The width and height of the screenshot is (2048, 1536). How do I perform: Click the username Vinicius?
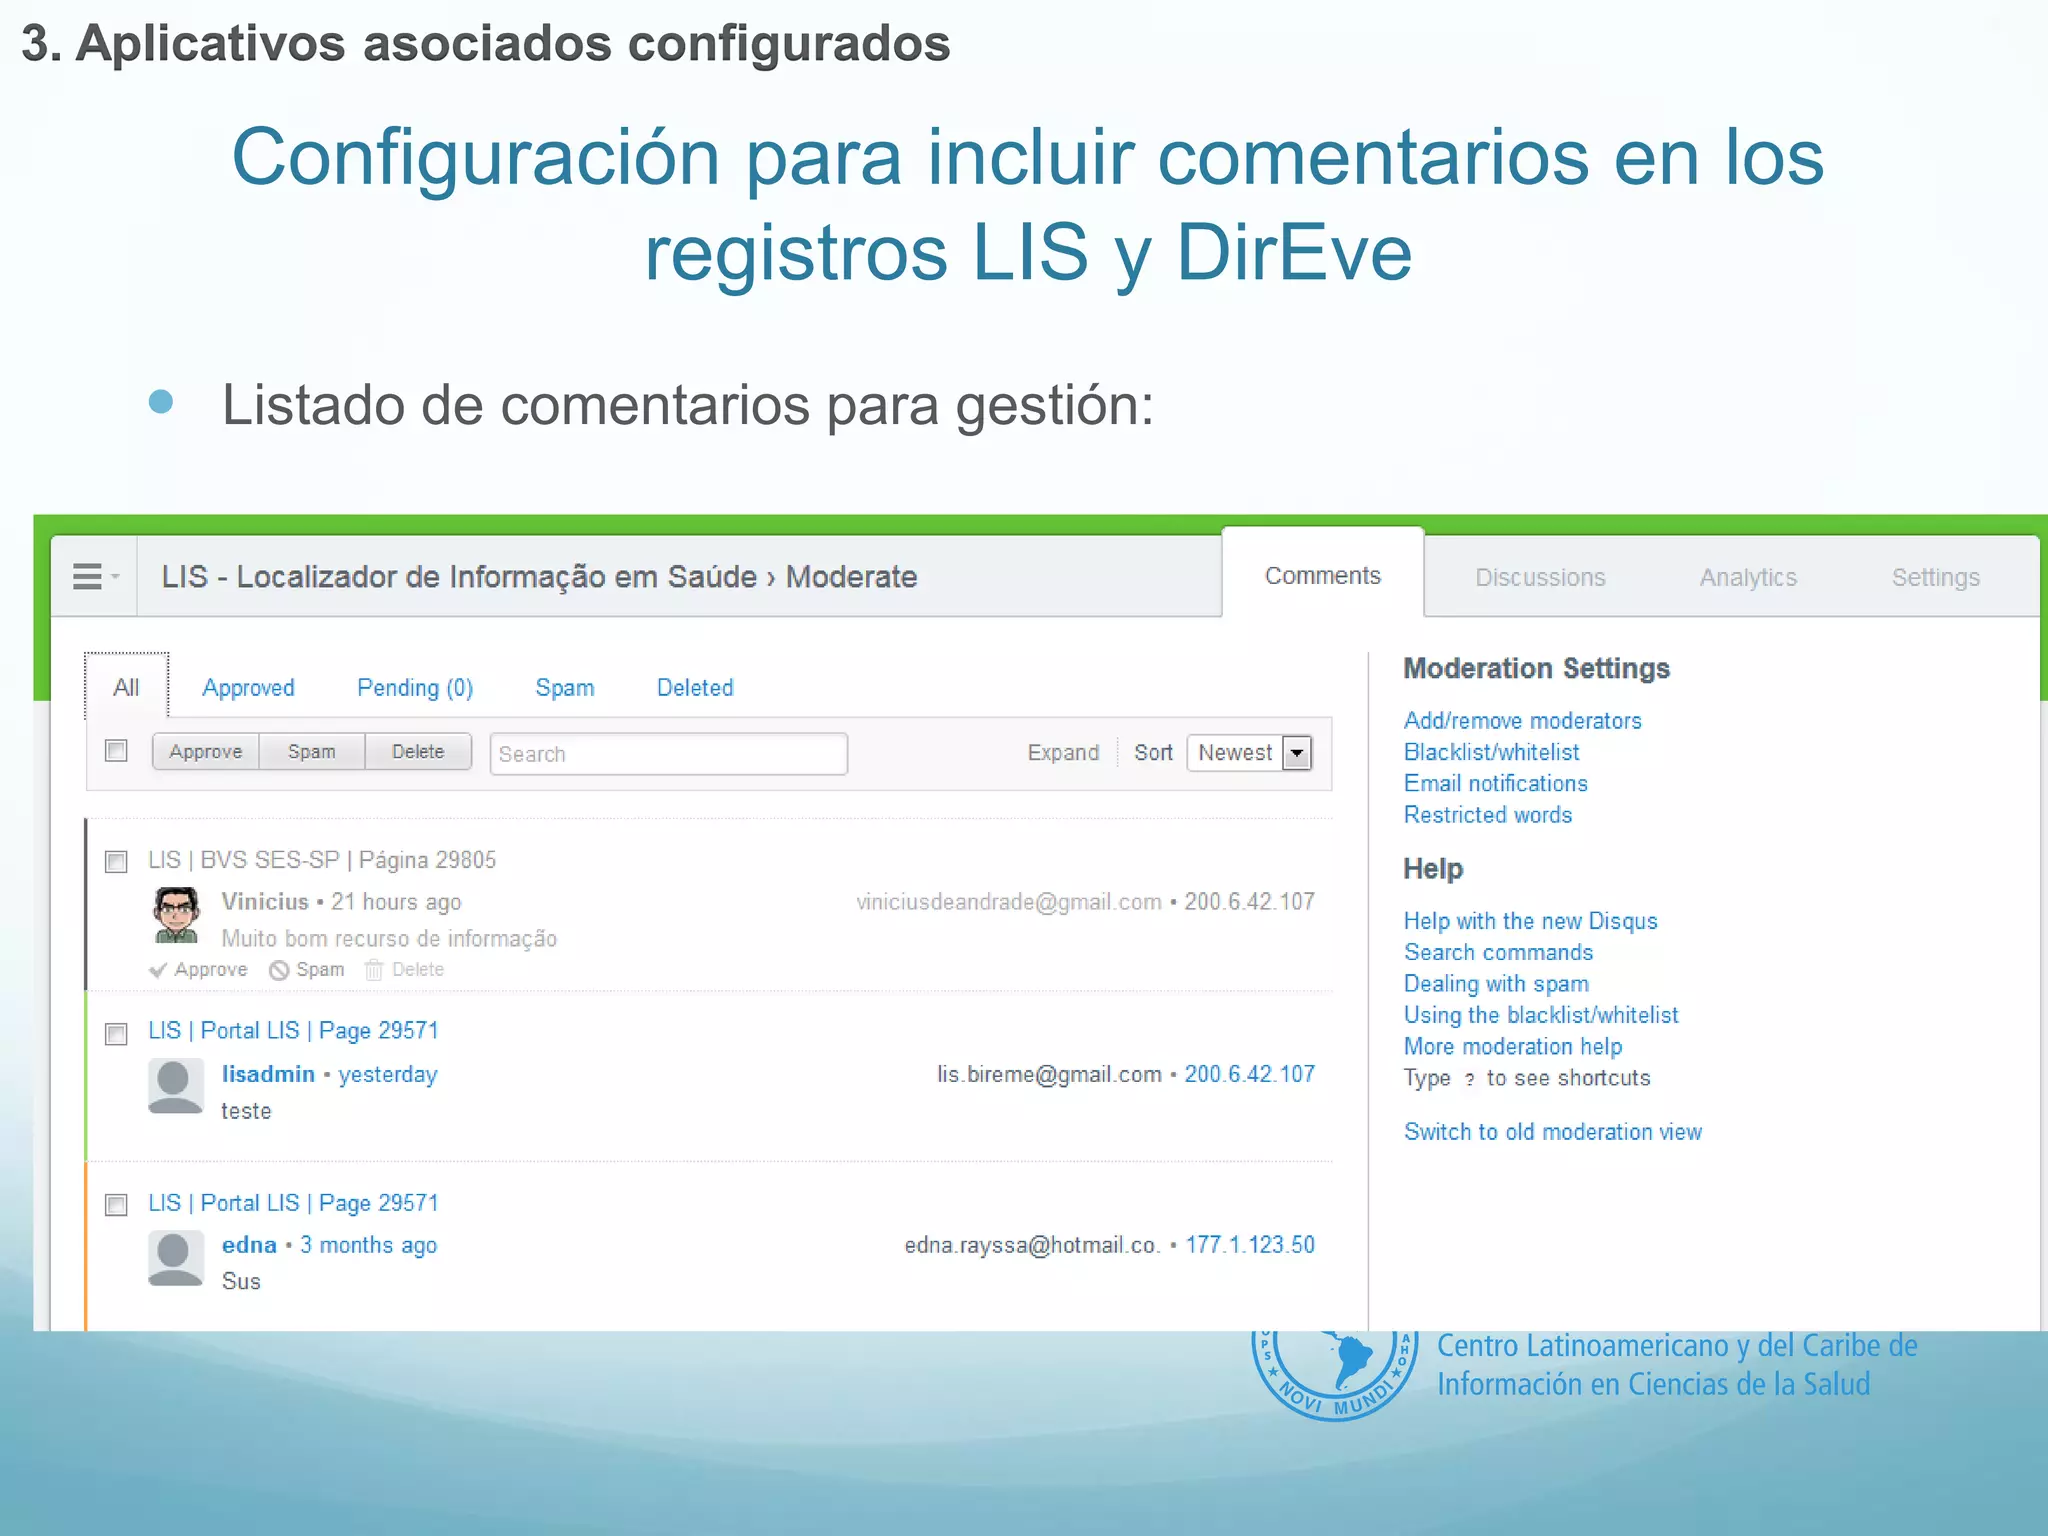[265, 901]
